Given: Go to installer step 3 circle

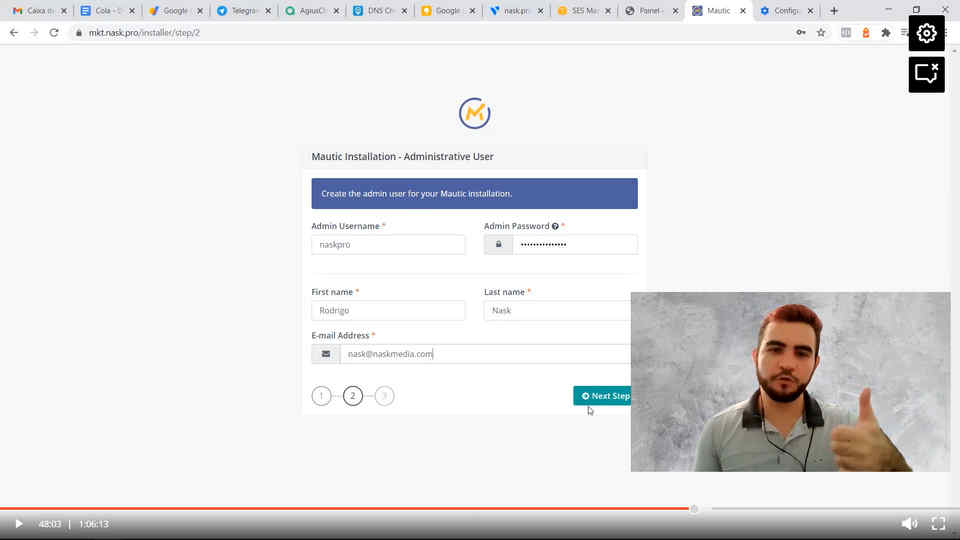Looking at the screenshot, I should tap(385, 396).
